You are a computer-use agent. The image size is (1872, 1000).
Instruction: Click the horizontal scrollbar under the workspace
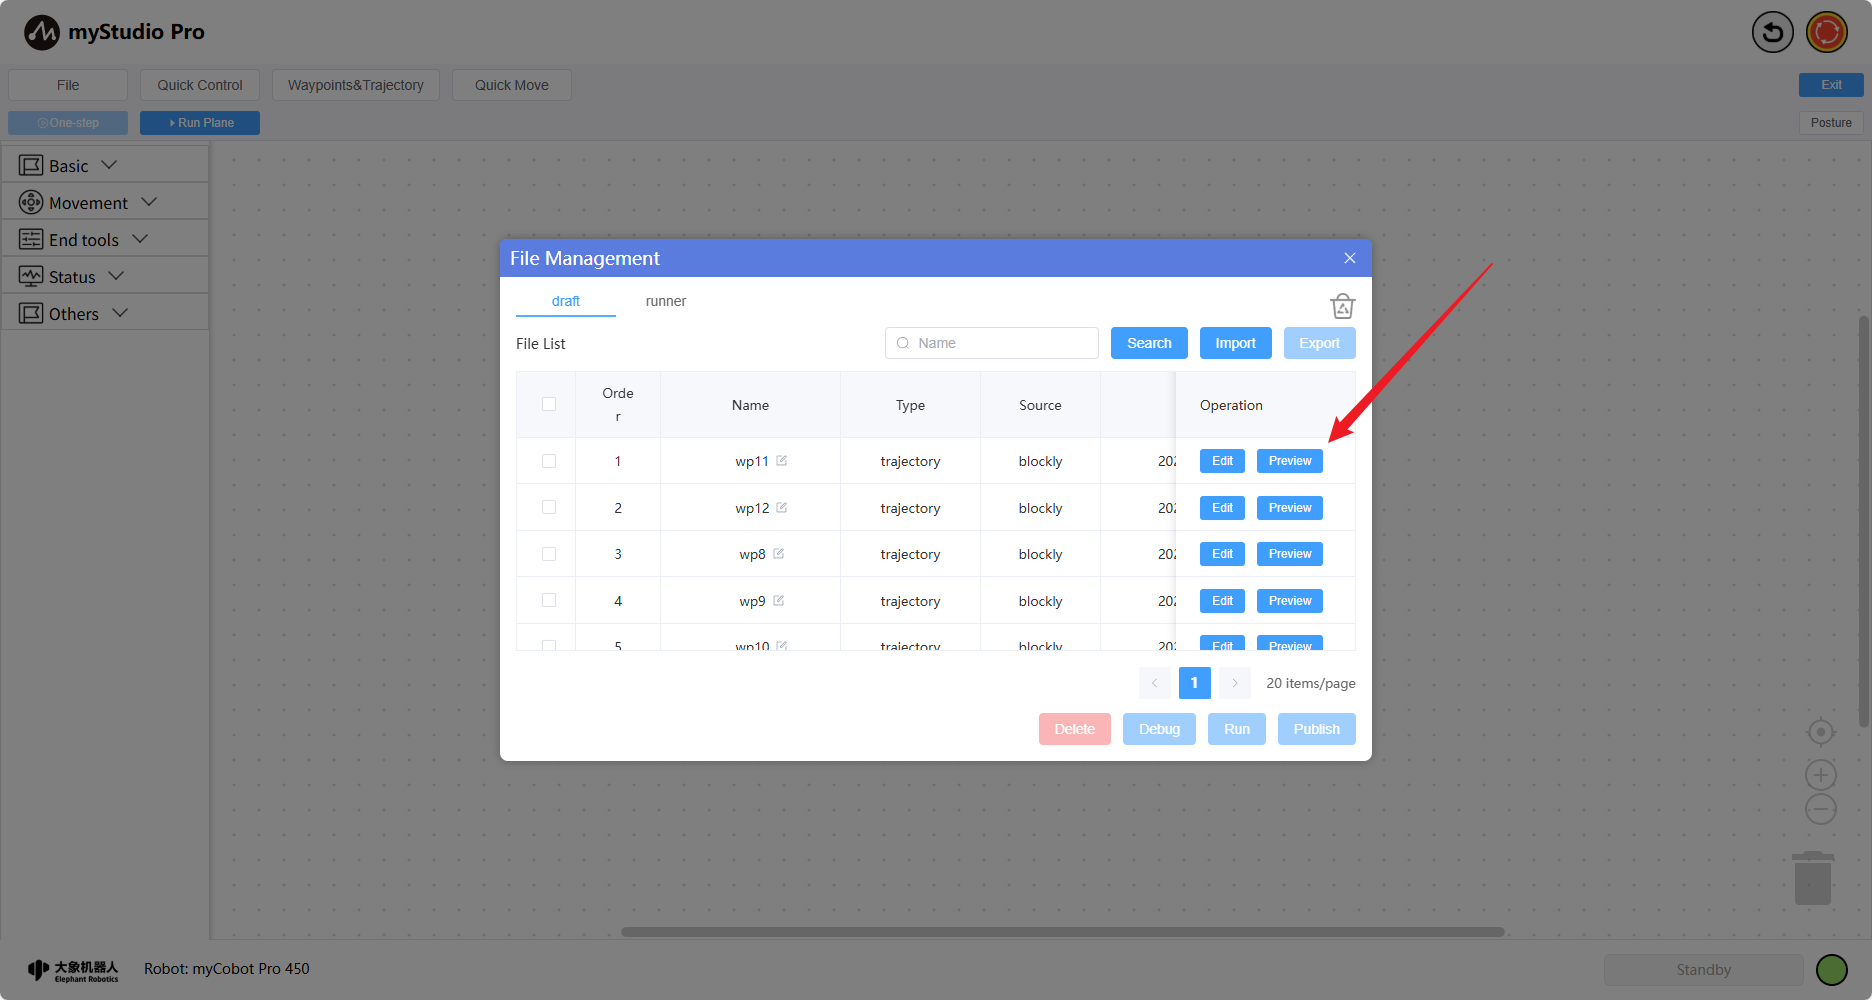tap(1062, 932)
